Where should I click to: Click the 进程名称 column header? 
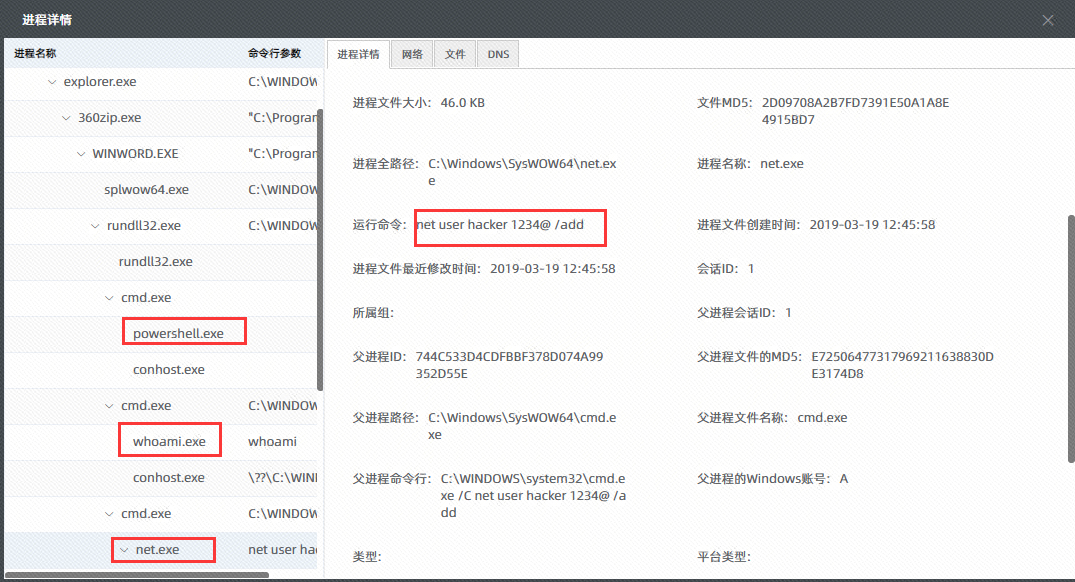pyautogui.click(x=35, y=53)
